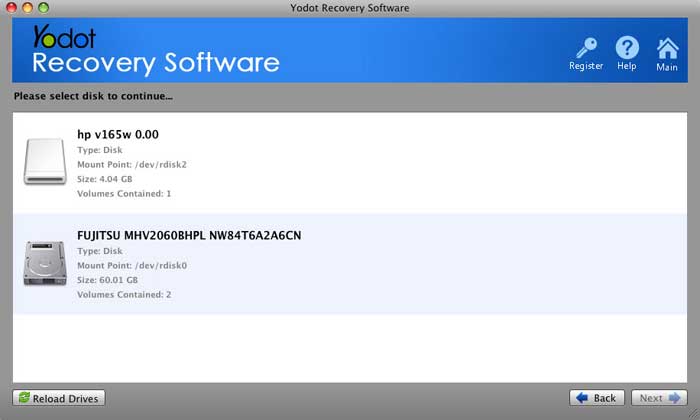Click the green refresh icon on Reload Drives
The width and height of the screenshot is (700, 420).
coord(24,398)
